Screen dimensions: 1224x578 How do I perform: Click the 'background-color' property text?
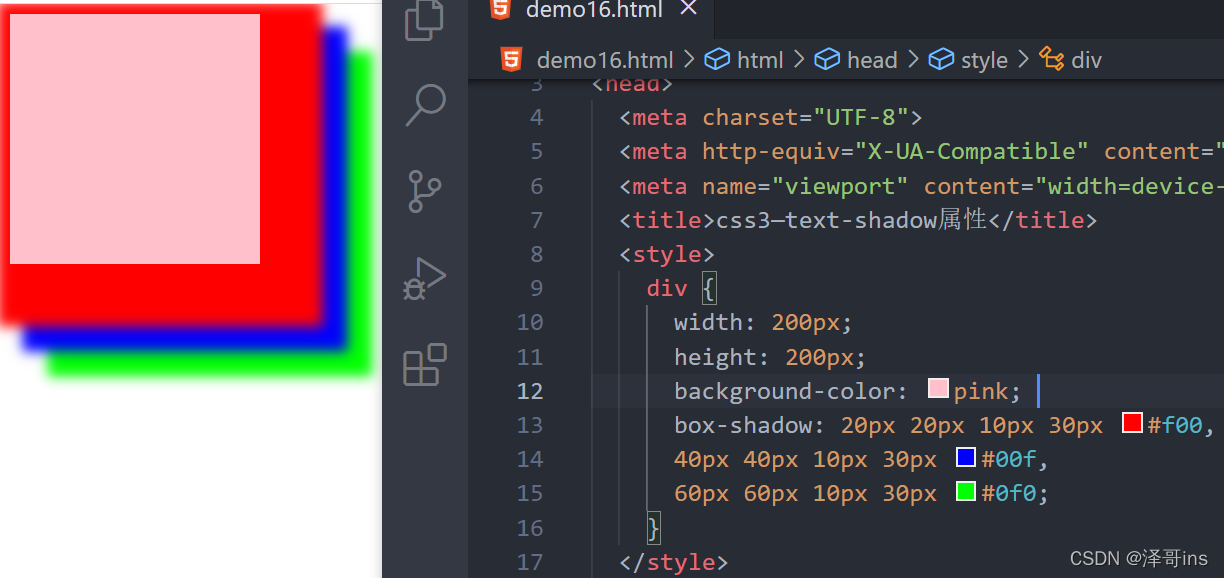coord(784,391)
